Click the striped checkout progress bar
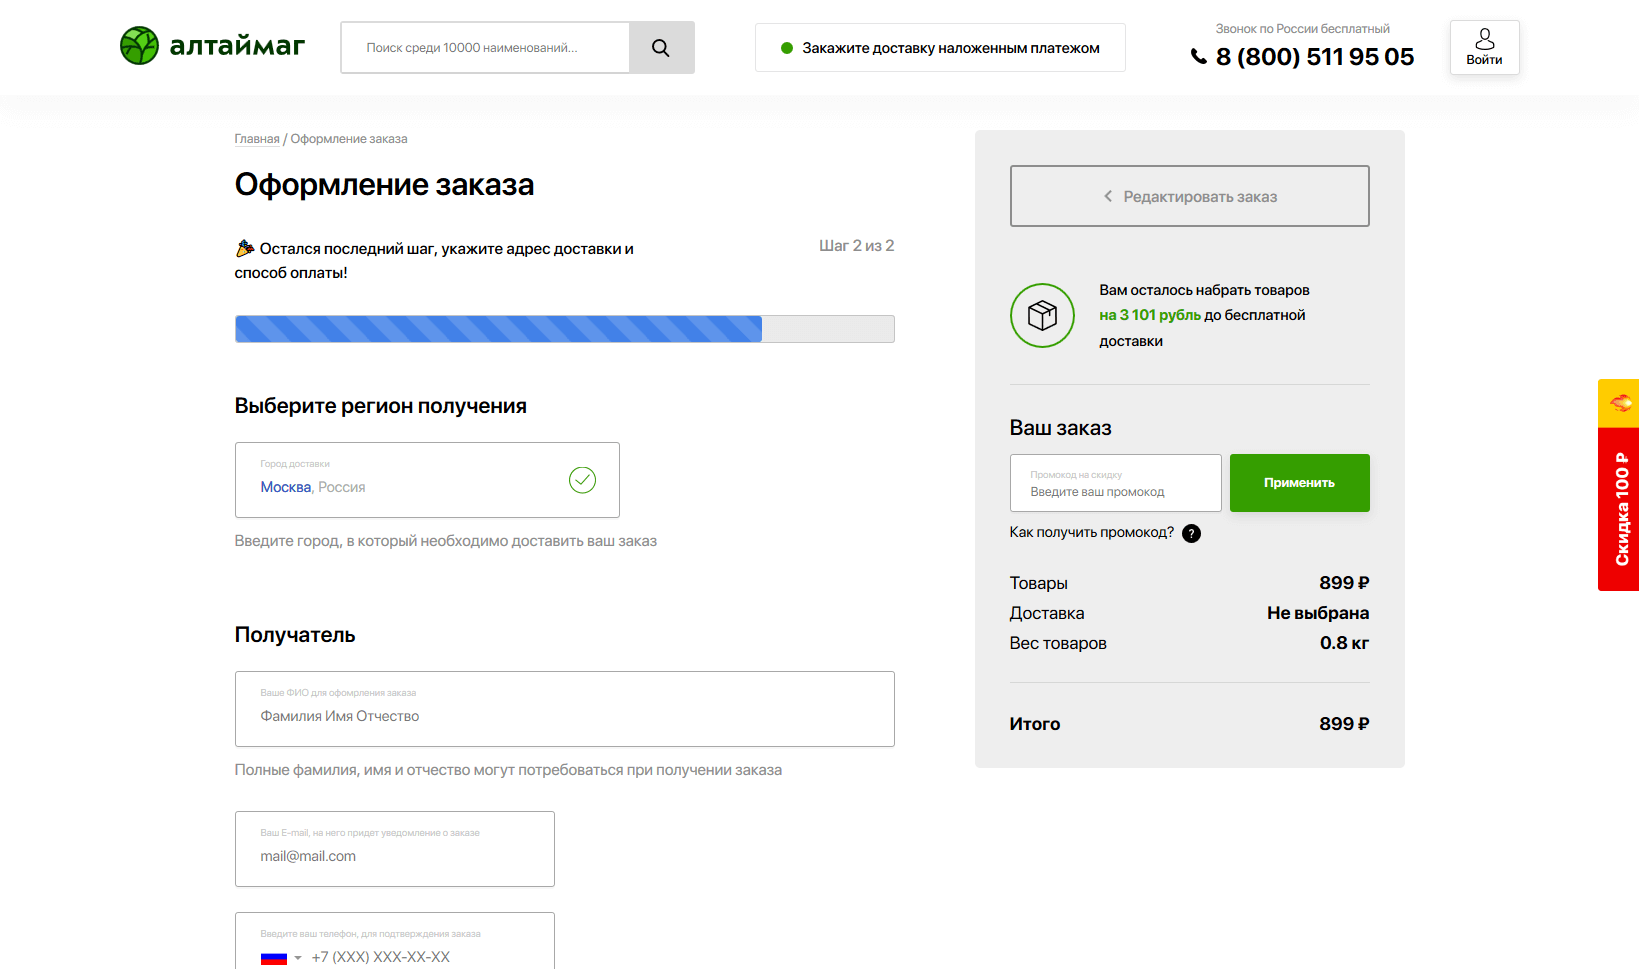Image resolution: width=1639 pixels, height=969 pixels. coord(564,329)
